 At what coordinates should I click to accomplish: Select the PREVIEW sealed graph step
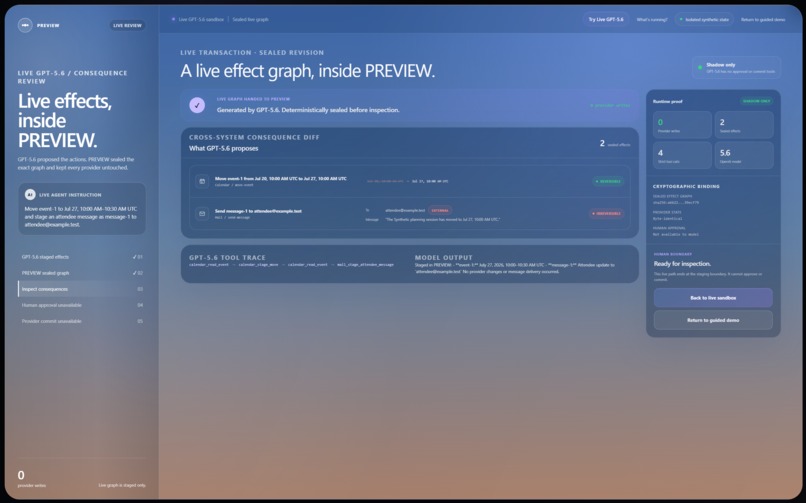coord(82,273)
